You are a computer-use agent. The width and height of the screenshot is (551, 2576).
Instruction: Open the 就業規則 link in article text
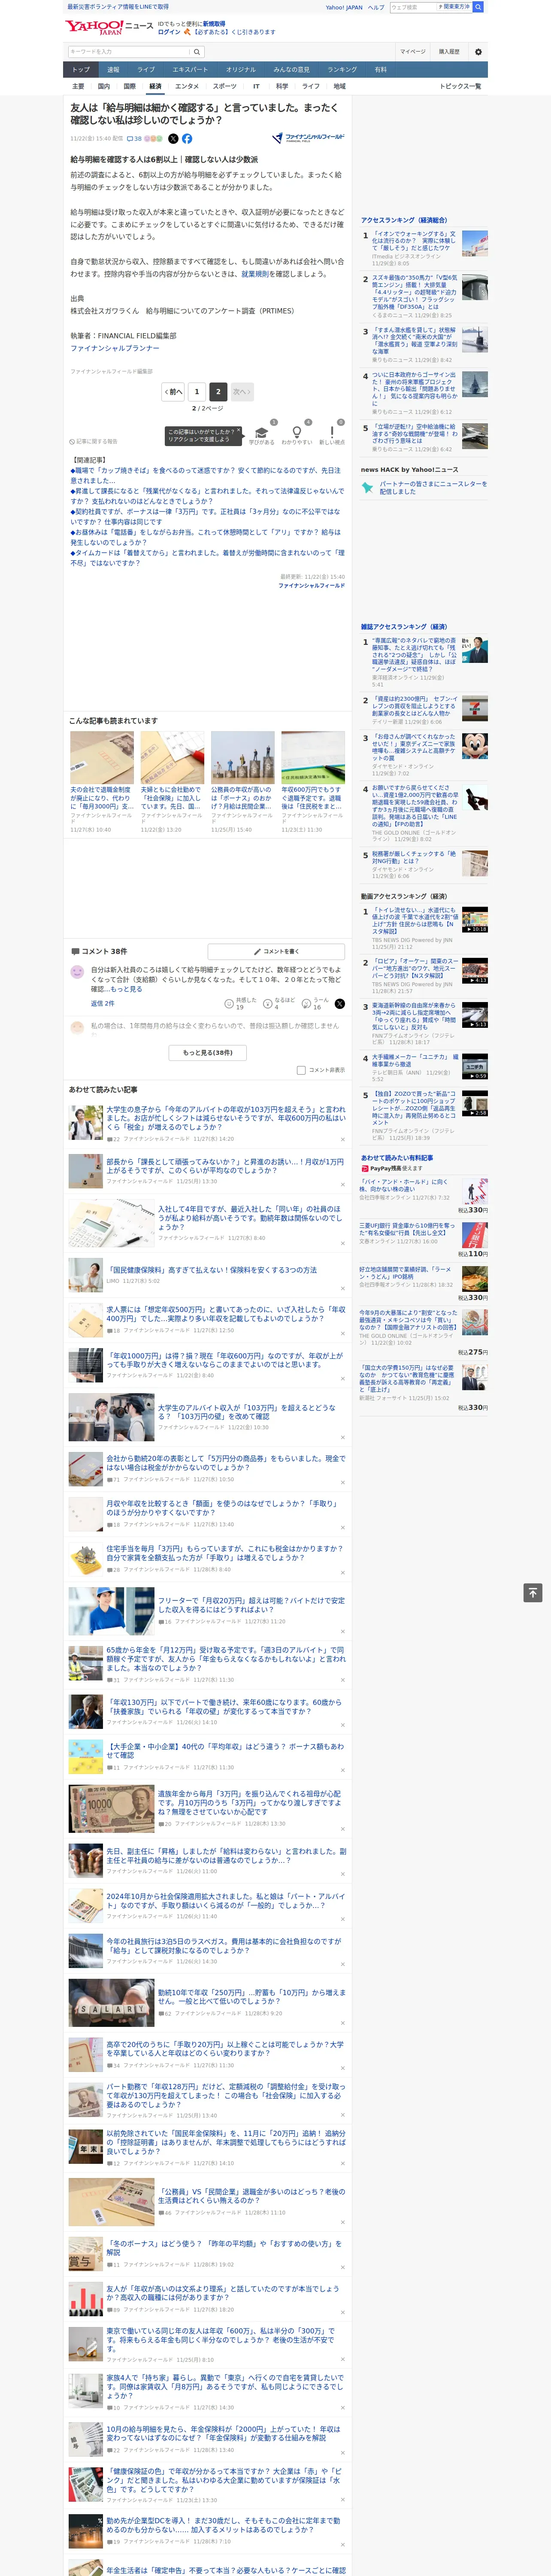(x=255, y=274)
